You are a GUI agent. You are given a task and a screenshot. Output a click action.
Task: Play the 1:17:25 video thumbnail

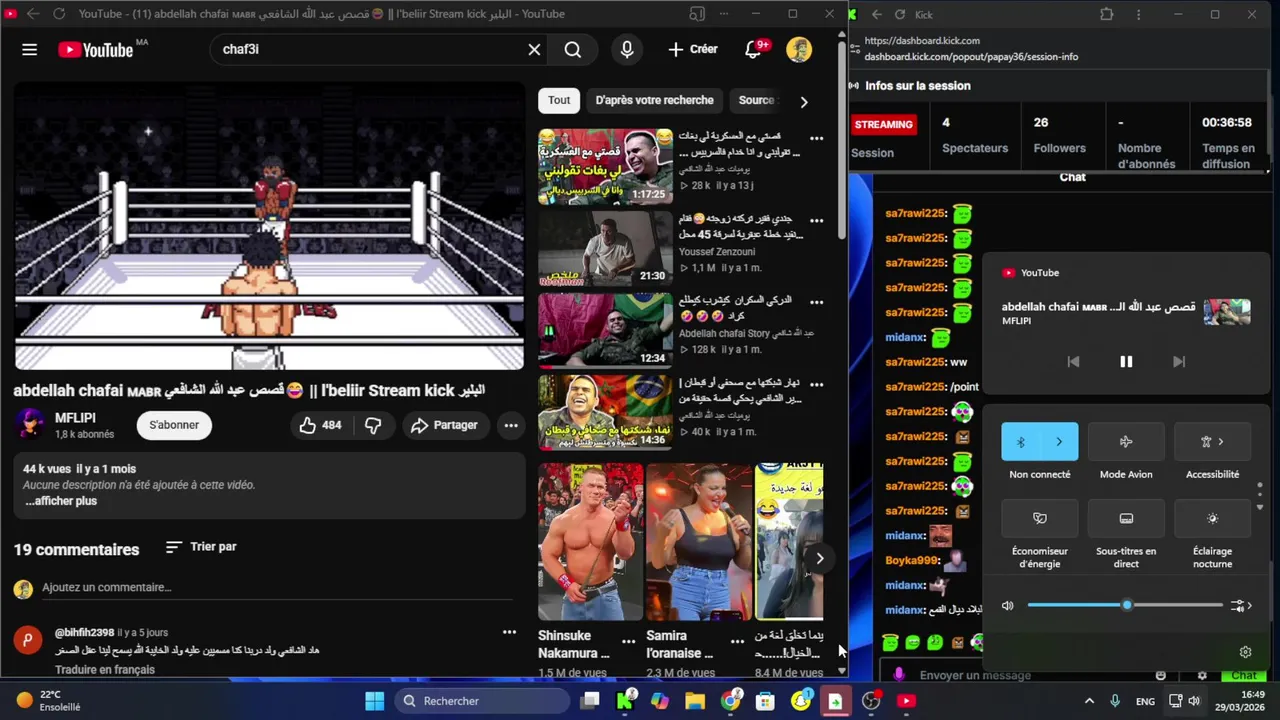pos(605,166)
